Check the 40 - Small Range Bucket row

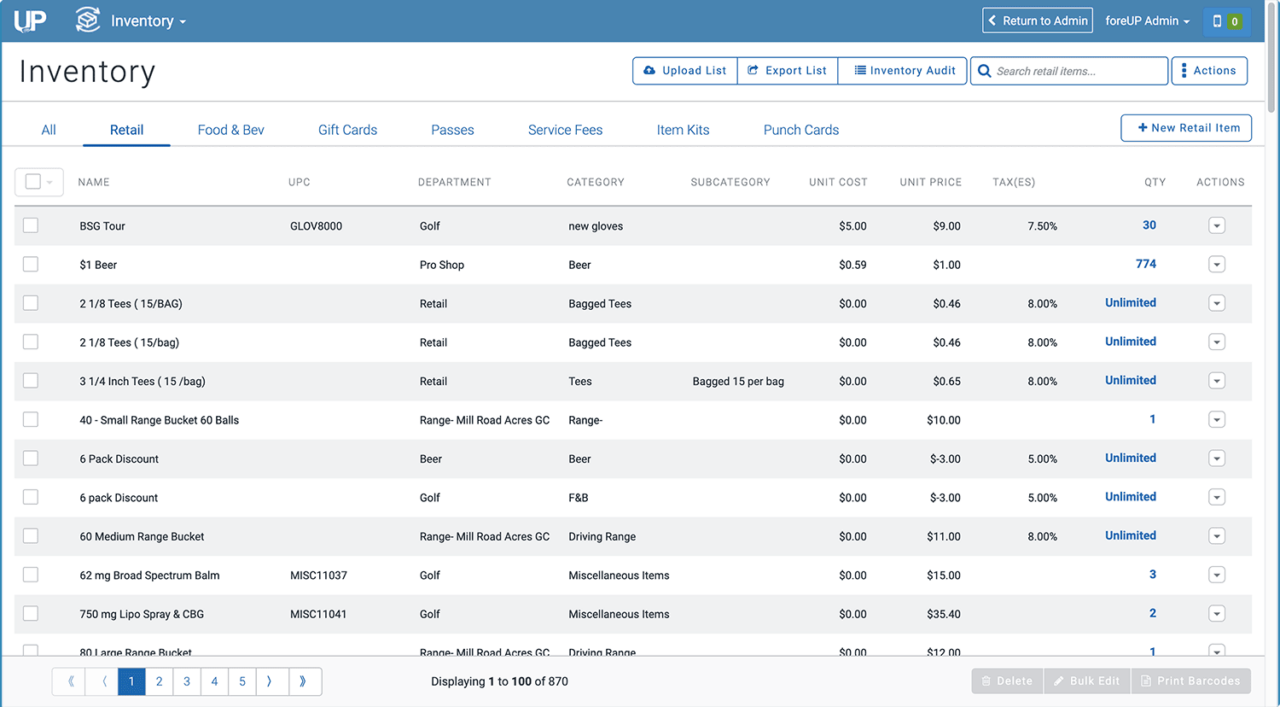point(31,420)
